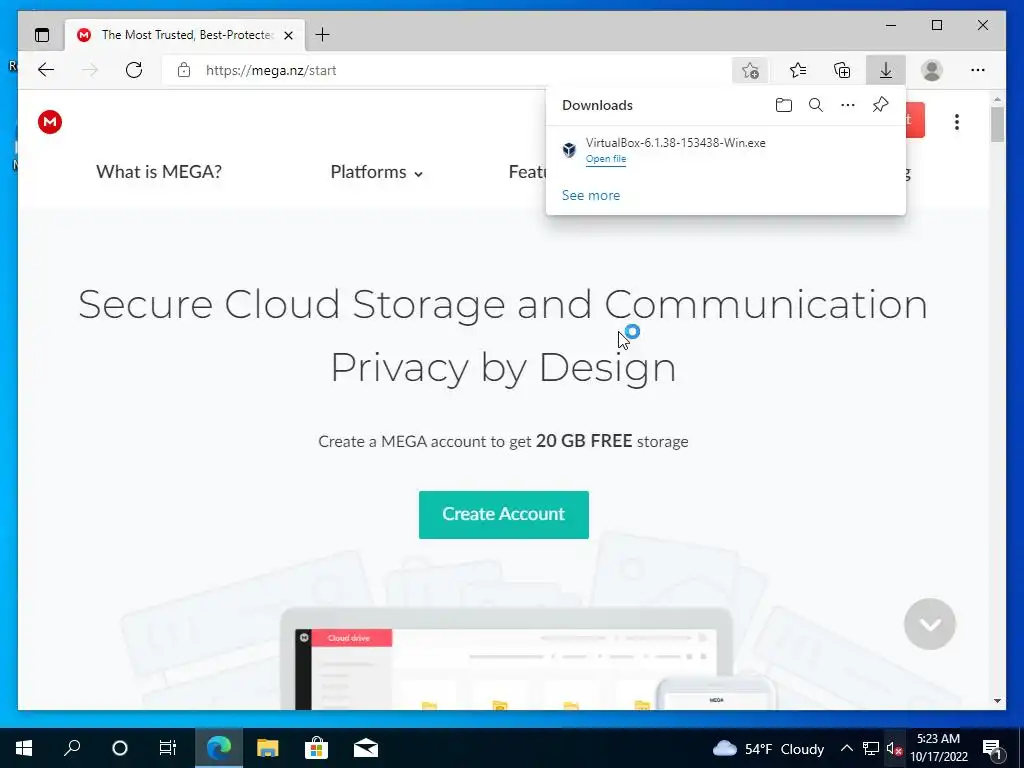Image resolution: width=1024 pixels, height=768 pixels.
Task: Click the scroll-down circle arrow button
Action: [929, 624]
